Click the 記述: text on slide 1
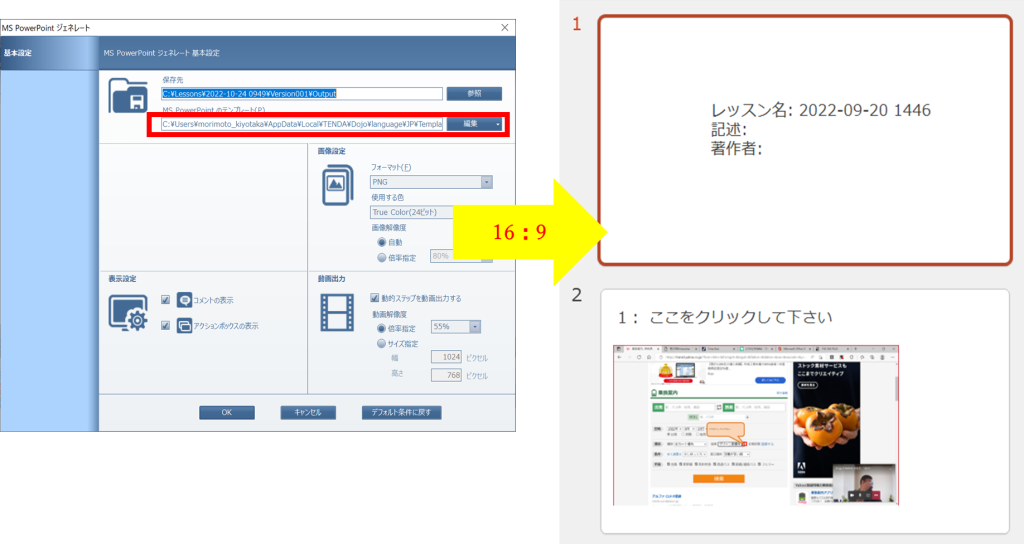Viewport: 1024px width, 544px height. (x=728, y=129)
